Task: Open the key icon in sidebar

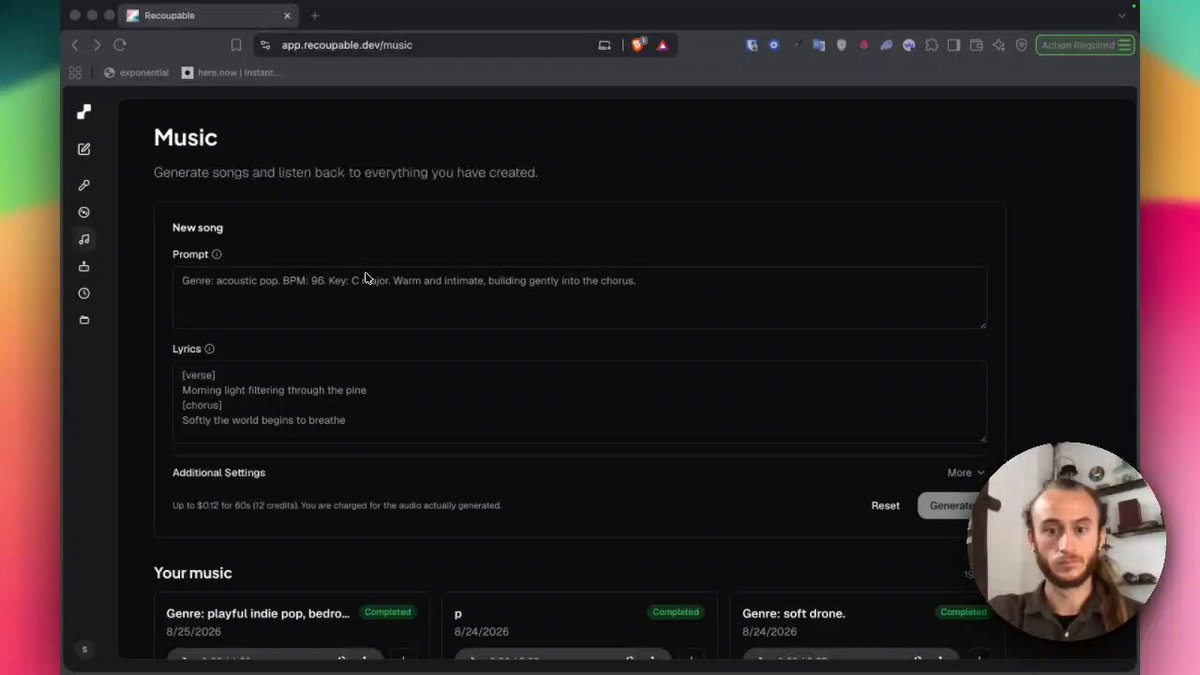Action: coord(84,185)
